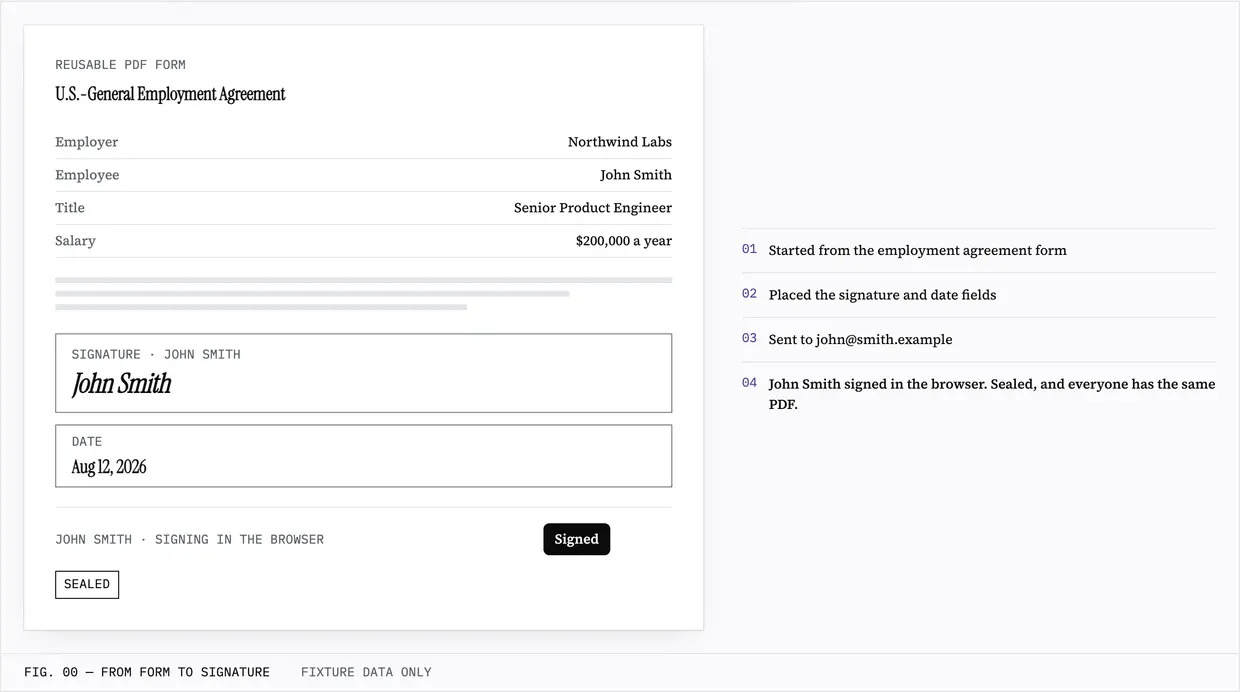This screenshot has height=692, width=1240.
Task: Click the Employer label
Action: [87, 142]
